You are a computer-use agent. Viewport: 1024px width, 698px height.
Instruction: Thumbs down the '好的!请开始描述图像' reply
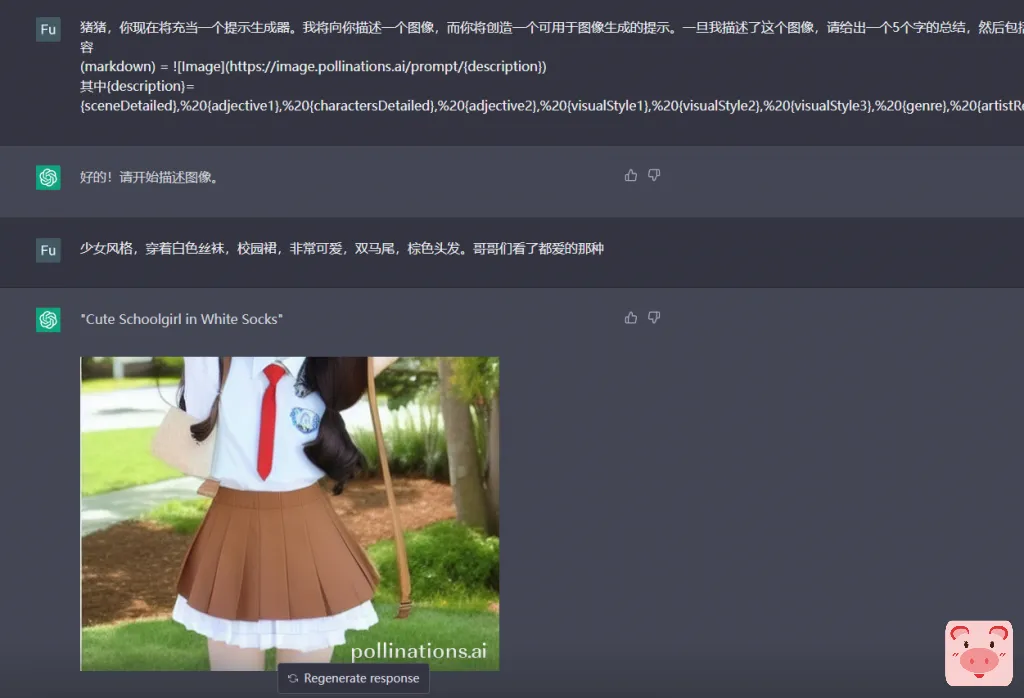pos(654,175)
